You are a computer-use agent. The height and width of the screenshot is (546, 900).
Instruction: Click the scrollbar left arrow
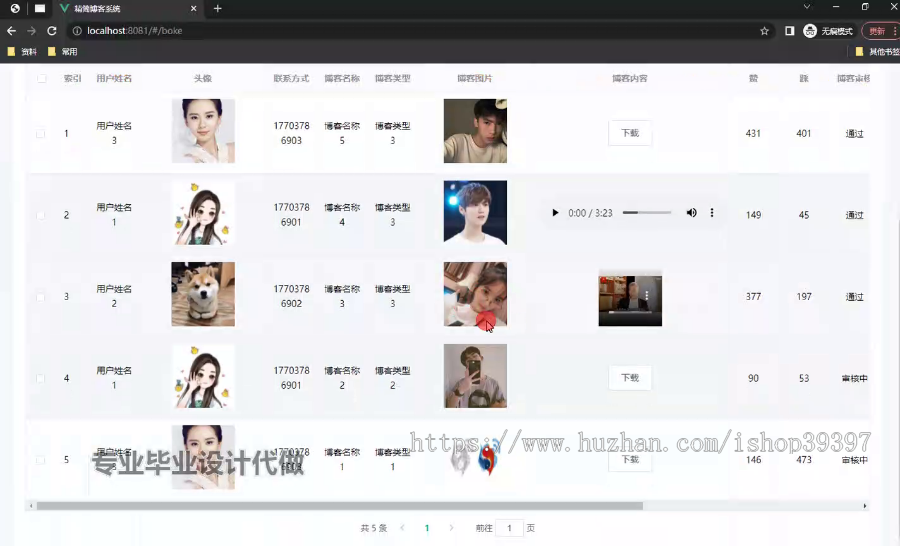tap(31, 506)
